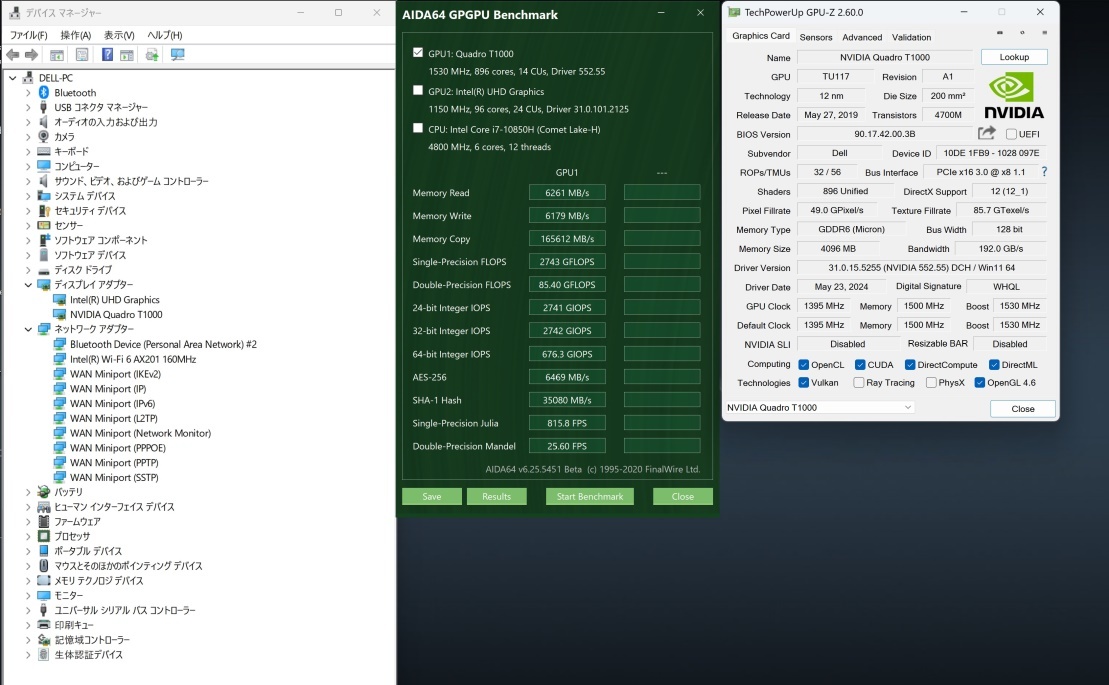Select Intel(R) Wi-Fi 6 AX201 160MHz adapter
This screenshot has height=685, width=1109.
click(133, 359)
